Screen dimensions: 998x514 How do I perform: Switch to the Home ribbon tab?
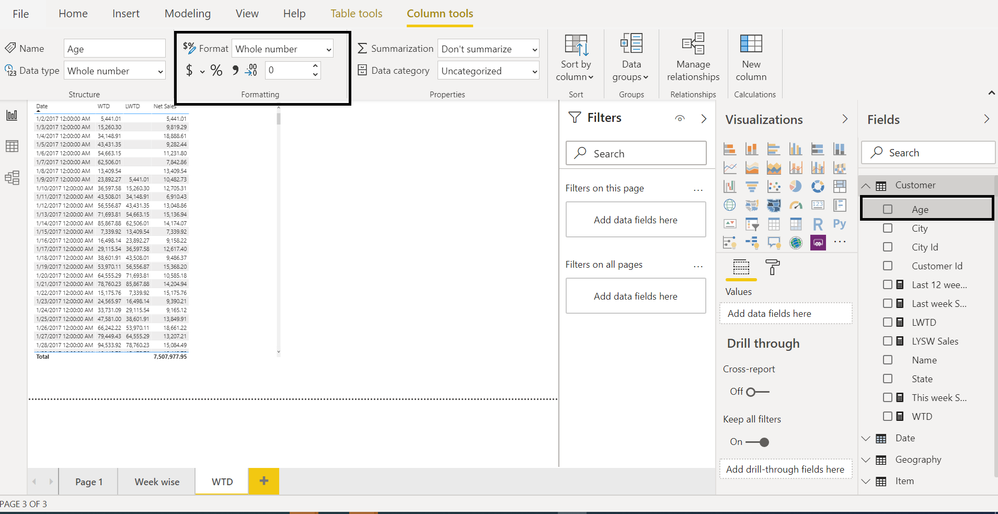(73, 13)
